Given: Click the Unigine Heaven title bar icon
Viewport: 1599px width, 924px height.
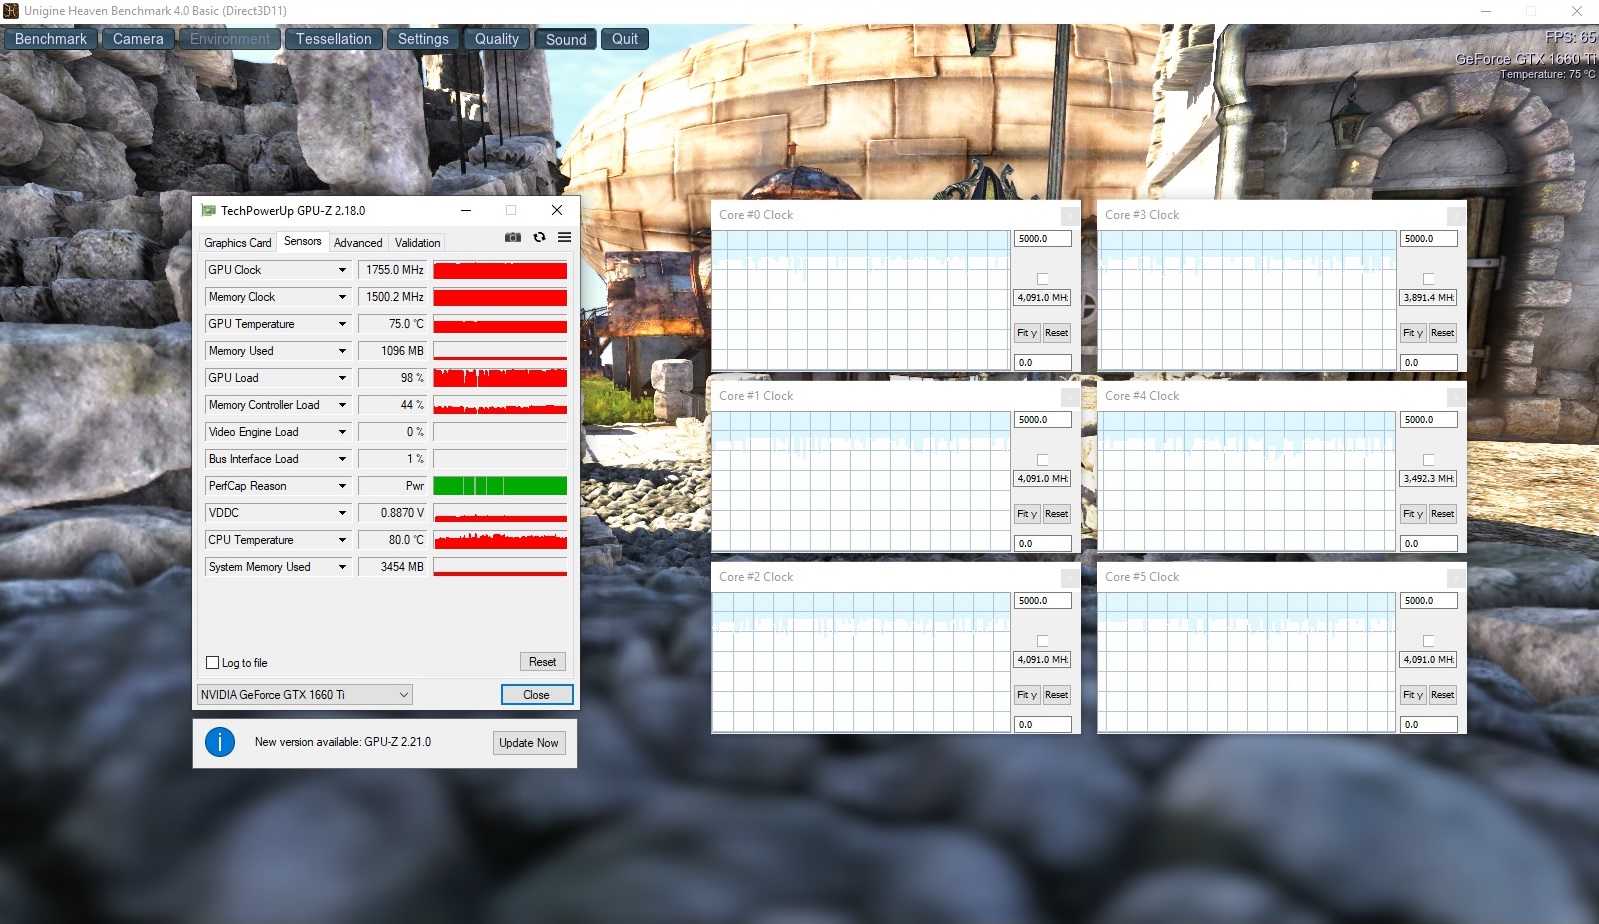Looking at the screenshot, I should [11, 11].
